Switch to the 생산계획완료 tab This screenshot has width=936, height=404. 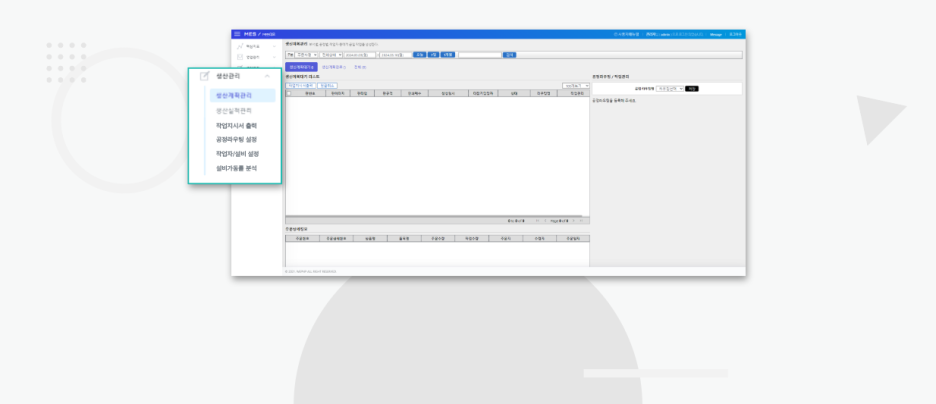(334, 67)
